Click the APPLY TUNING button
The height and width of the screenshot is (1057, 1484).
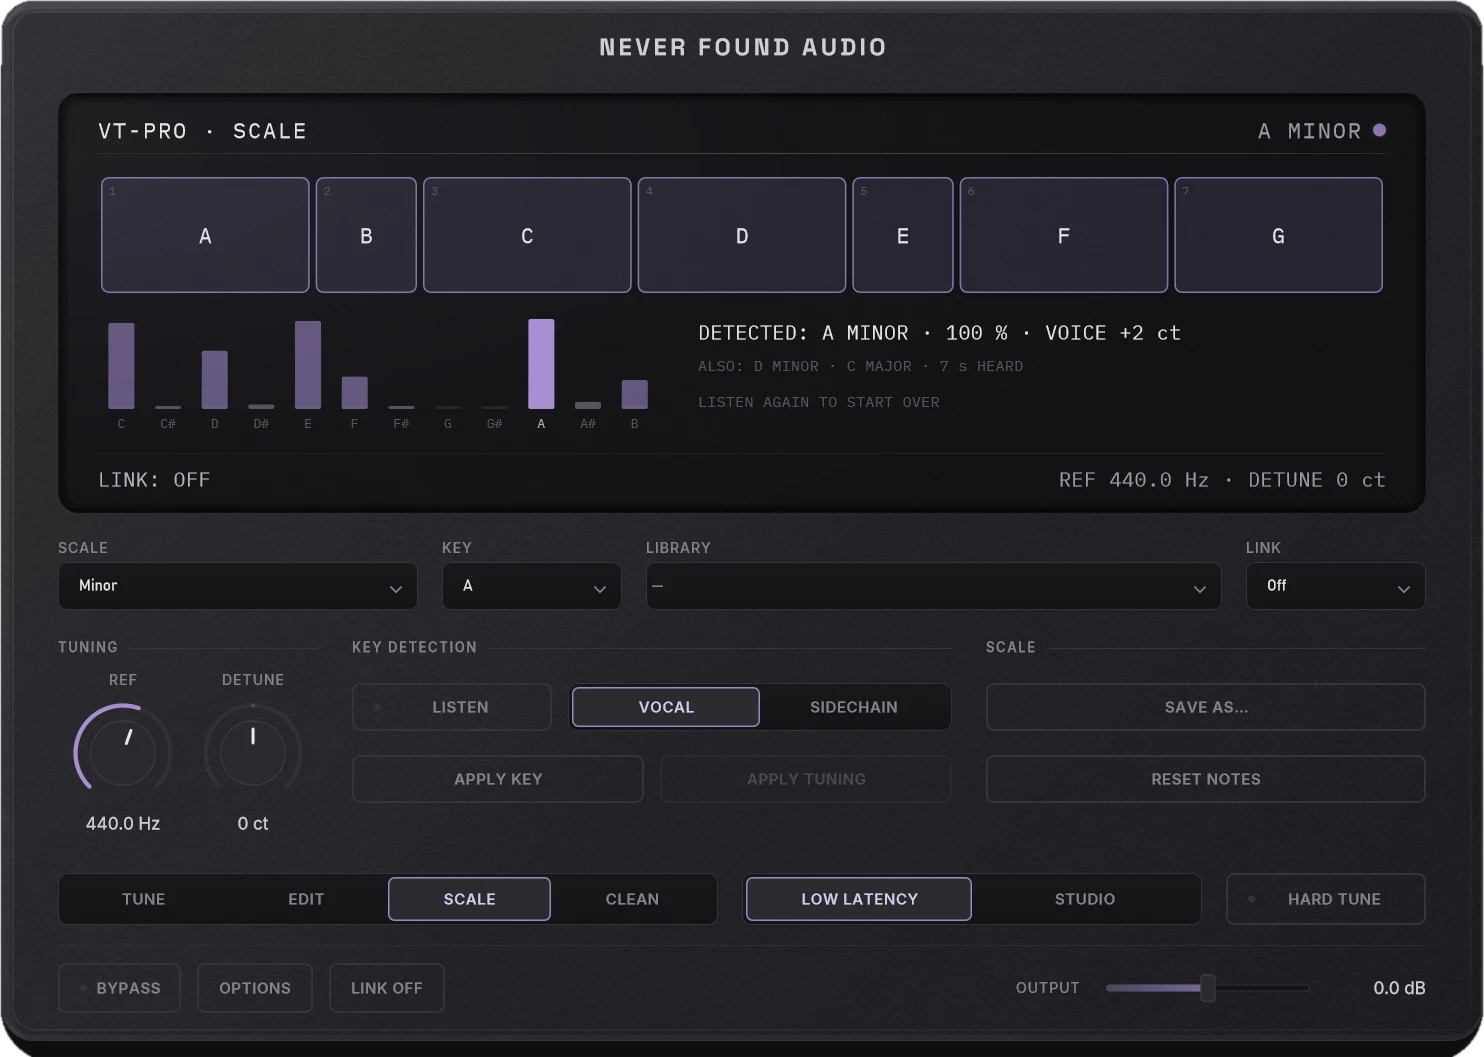click(x=806, y=779)
